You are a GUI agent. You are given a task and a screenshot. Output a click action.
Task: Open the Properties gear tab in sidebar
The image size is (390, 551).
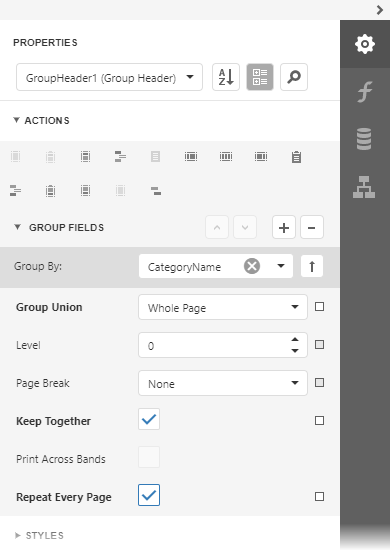coord(365,44)
